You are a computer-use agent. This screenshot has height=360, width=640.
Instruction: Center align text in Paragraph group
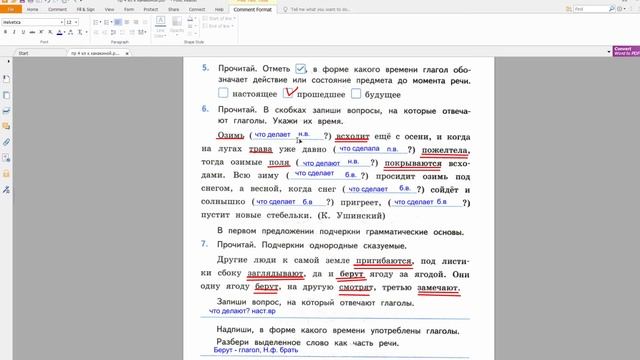pos(127,22)
